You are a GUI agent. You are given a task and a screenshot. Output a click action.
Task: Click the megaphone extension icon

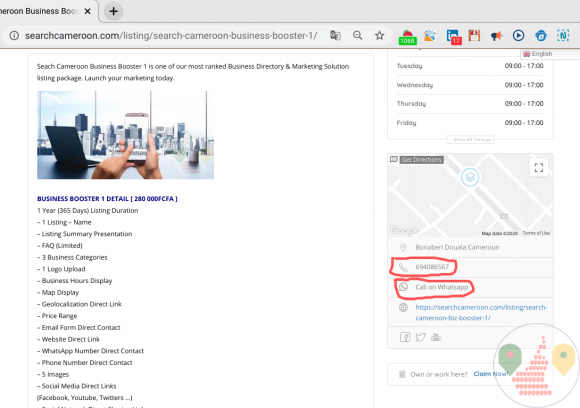click(496, 36)
